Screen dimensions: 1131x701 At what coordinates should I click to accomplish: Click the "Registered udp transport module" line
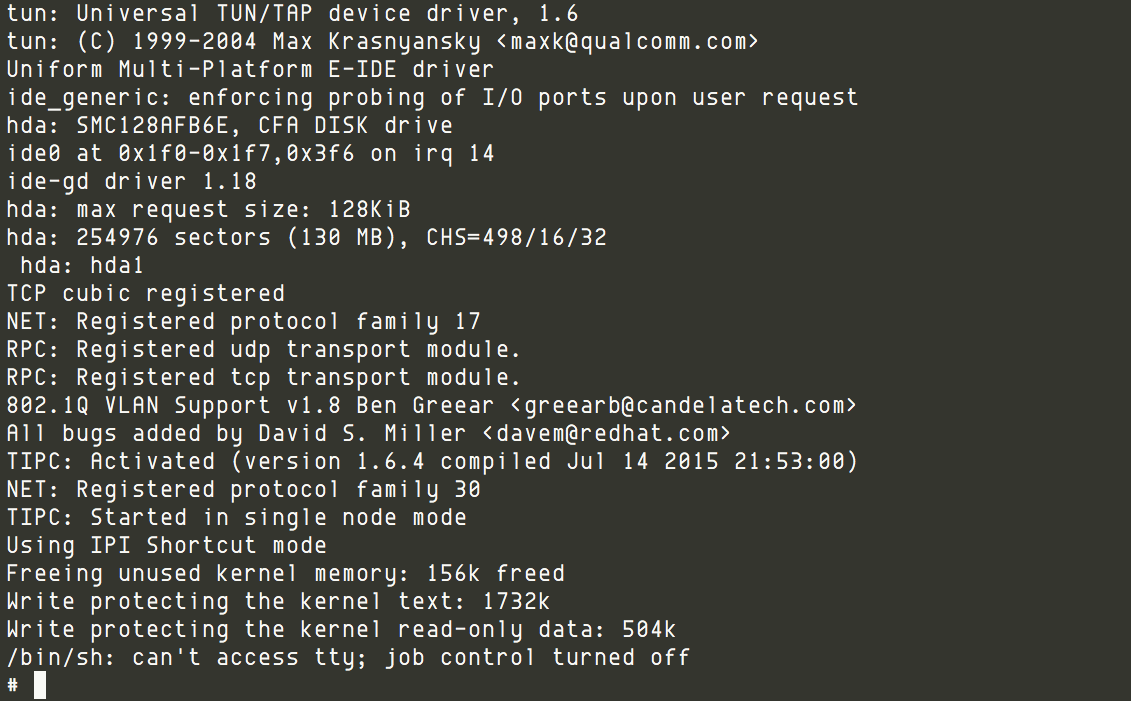coord(298,349)
